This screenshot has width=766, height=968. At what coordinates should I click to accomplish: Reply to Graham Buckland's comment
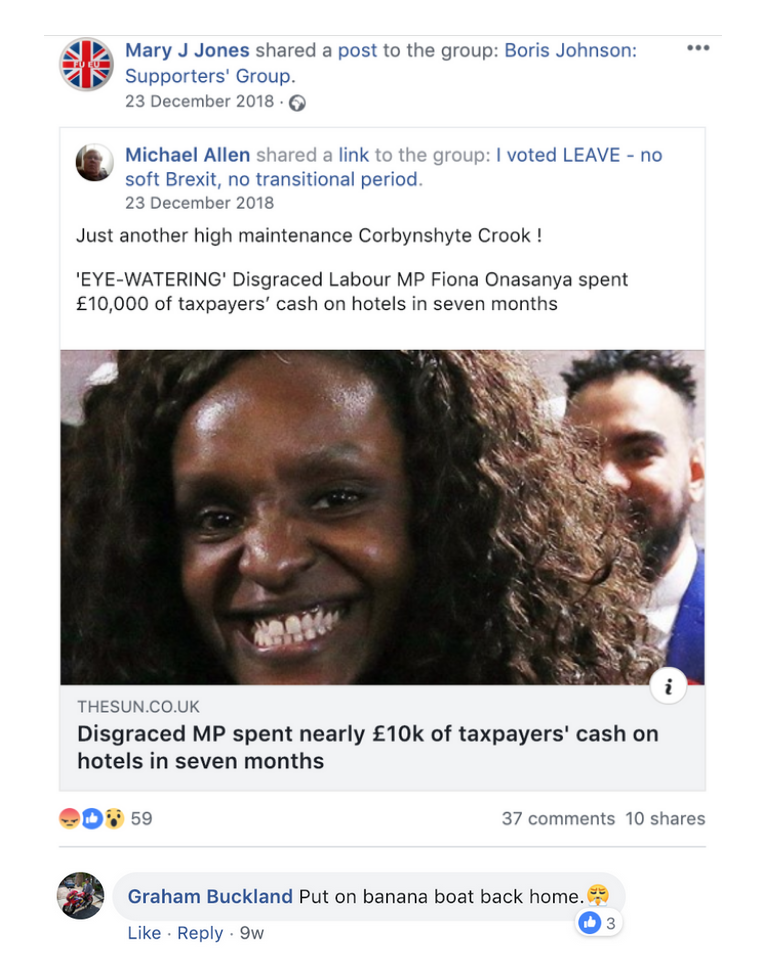pyautogui.click(x=200, y=933)
